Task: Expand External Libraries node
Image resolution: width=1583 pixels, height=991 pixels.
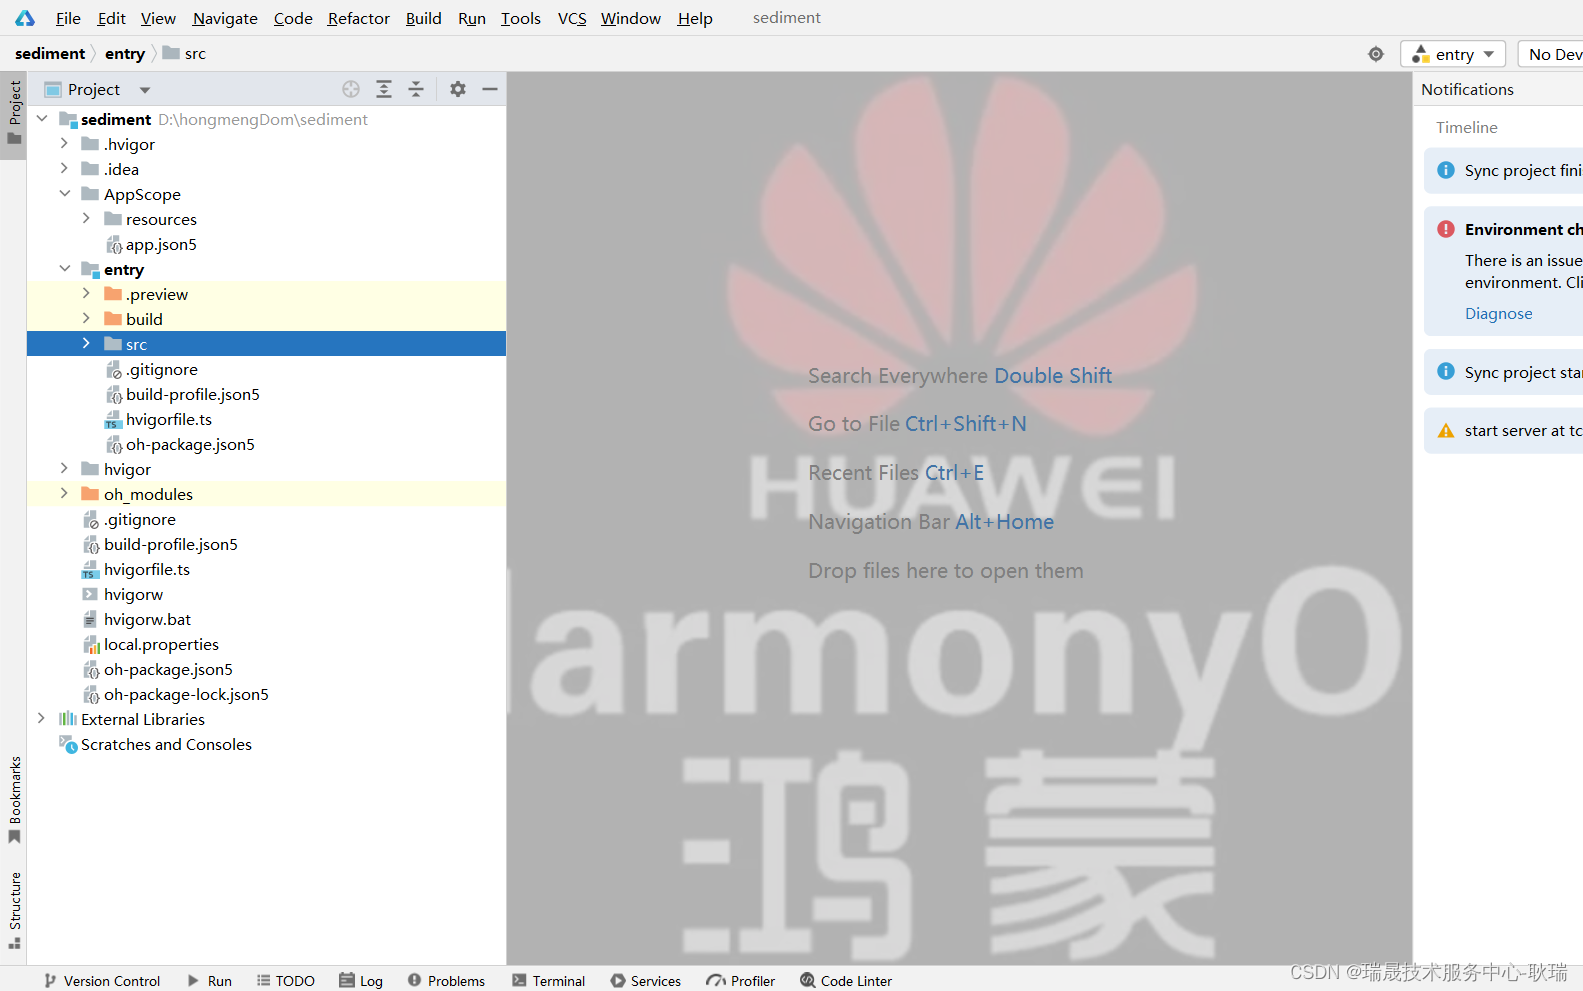Action: [42, 719]
